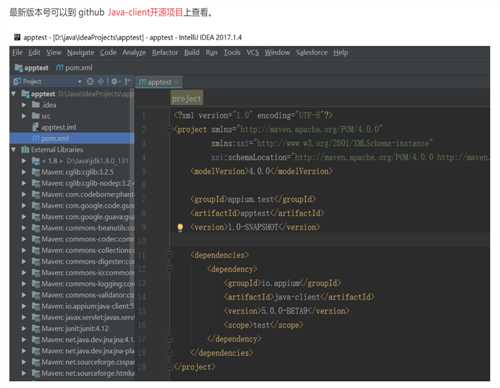500x388 pixels.
Task: Click the scope test line in editor
Action: tap(264, 325)
